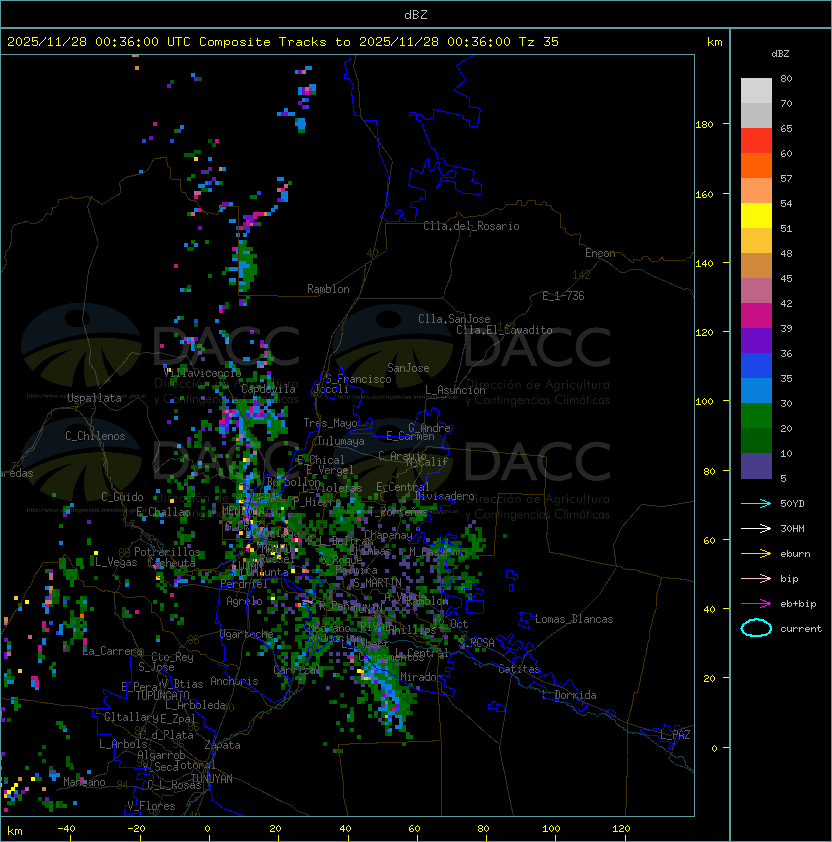The width and height of the screenshot is (832, 842).
Task: Click the 'Tres_Mayo' map label
Action: click(x=330, y=423)
